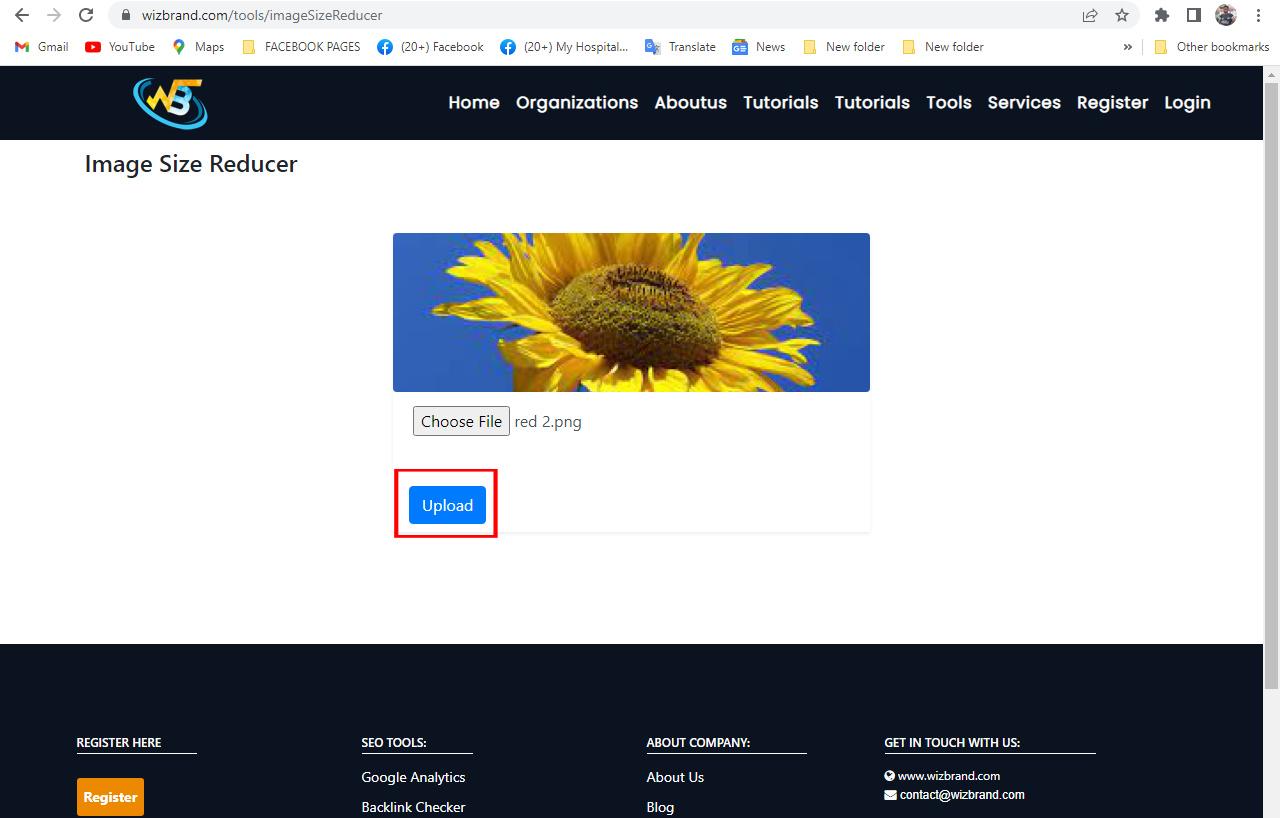This screenshot has height=818, width=1280.
Task: Open the Tools menu in the navigation bar
Action: pyautogui.click(x=948, y=102)
